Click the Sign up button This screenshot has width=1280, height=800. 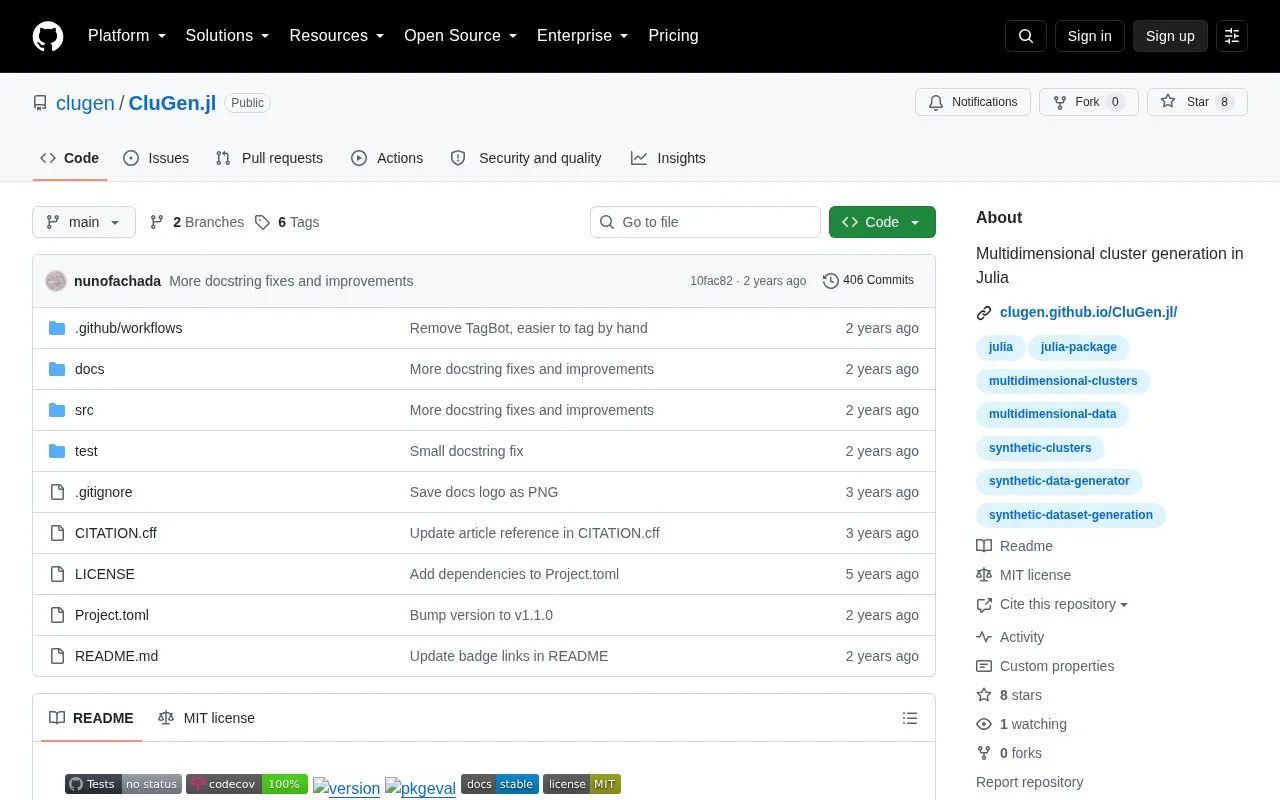[x=1170, y=36]
